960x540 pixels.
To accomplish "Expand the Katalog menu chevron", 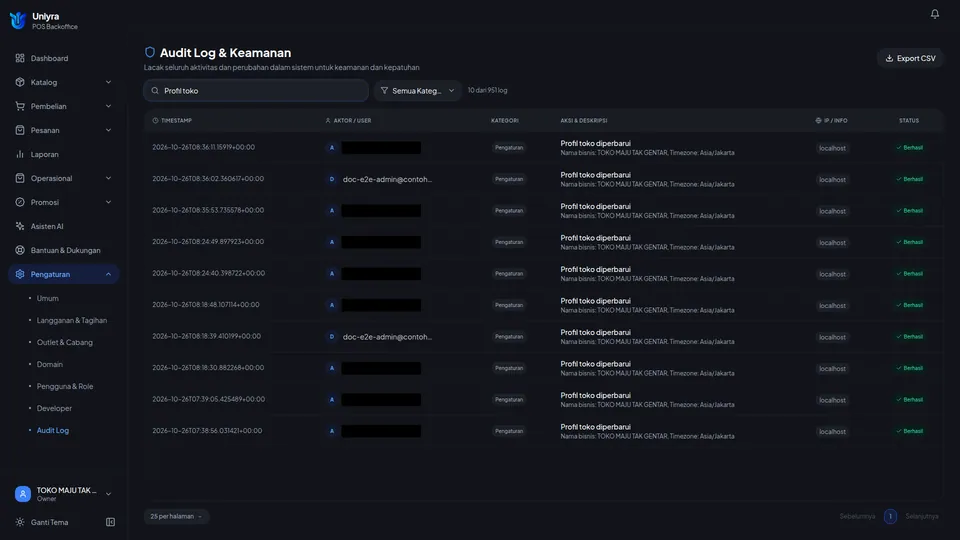I will point(108,82).
